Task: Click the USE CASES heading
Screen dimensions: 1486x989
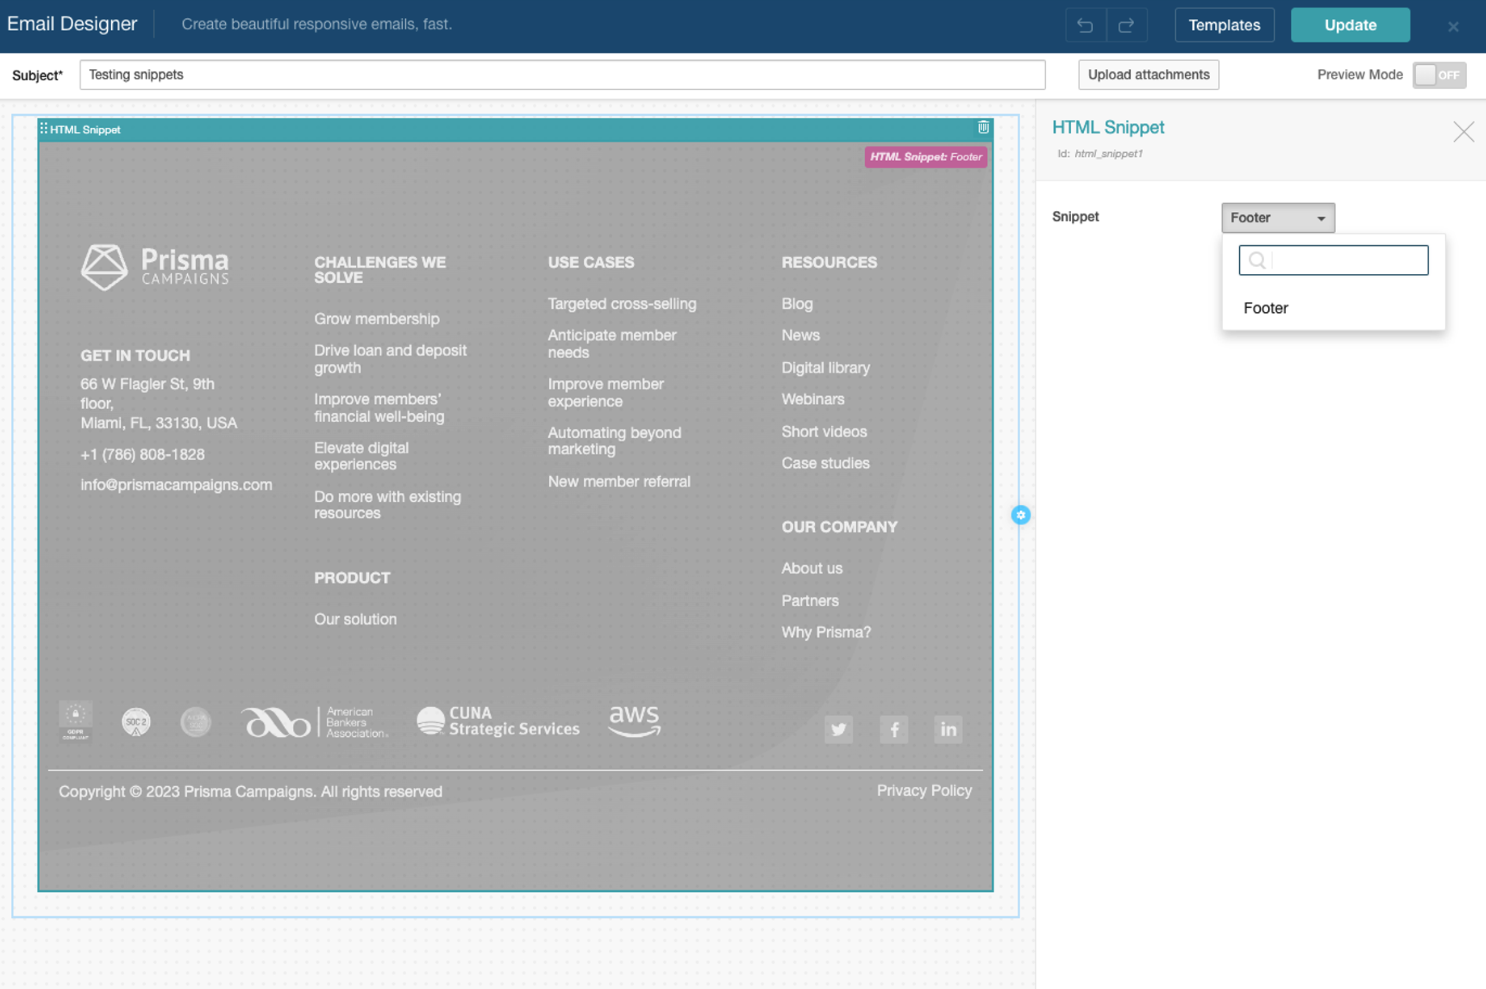Action: click(591, 263)
